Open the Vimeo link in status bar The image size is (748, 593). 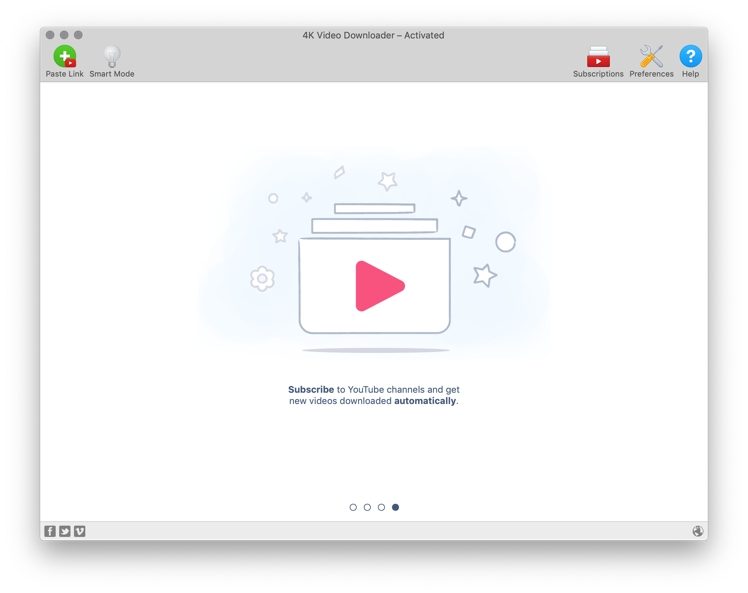coord(80,531)
